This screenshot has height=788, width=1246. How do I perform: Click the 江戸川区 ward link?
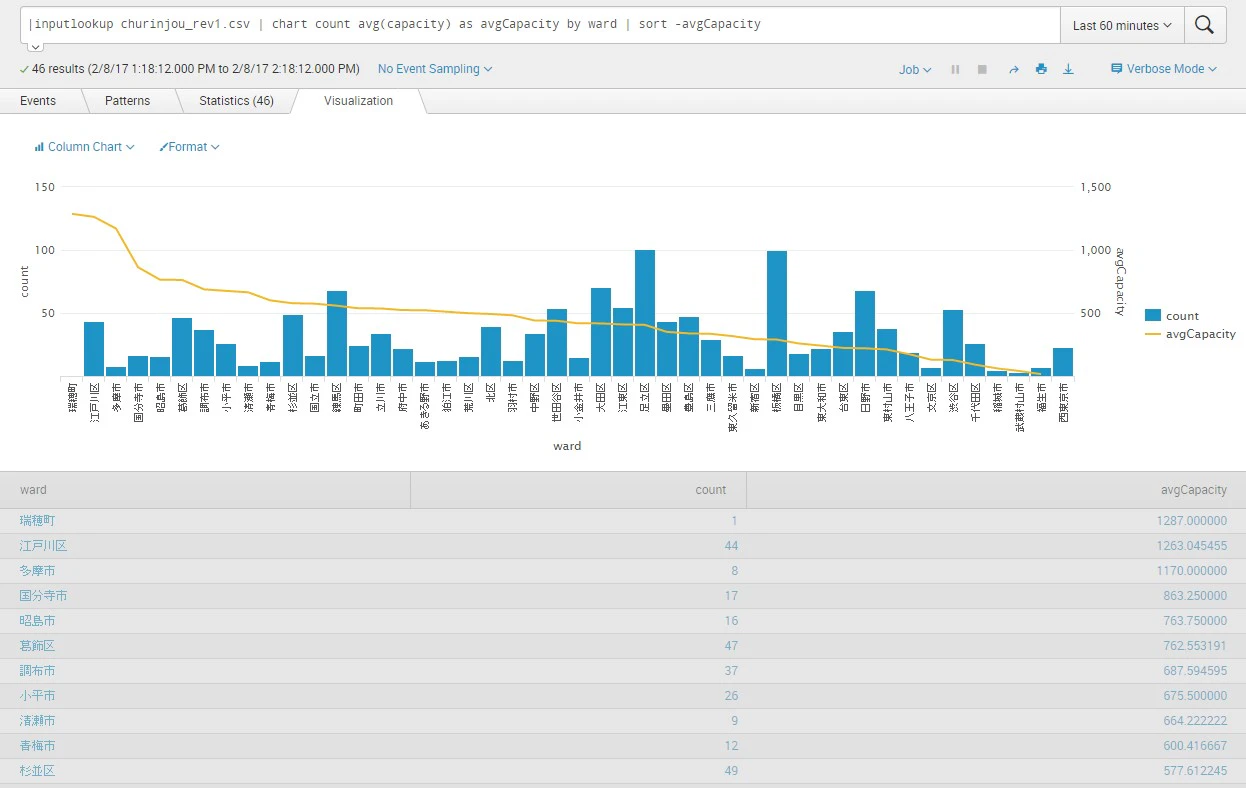44,546
